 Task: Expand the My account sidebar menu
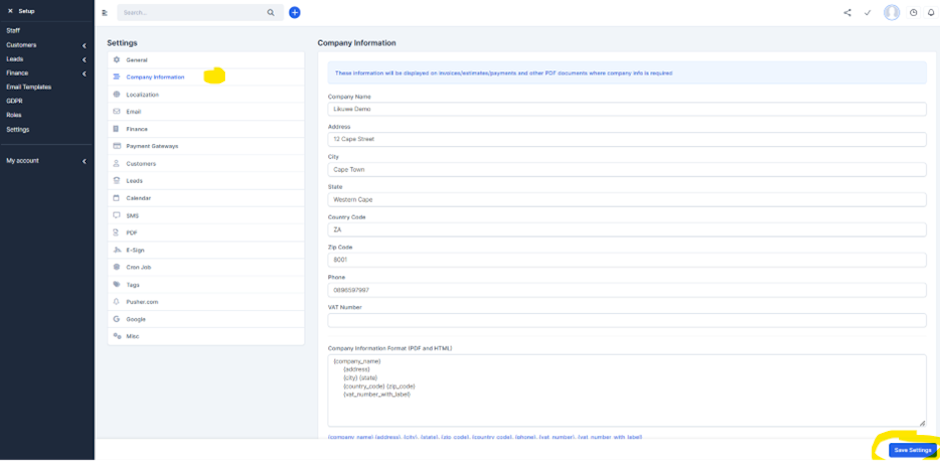click(84, 161)
